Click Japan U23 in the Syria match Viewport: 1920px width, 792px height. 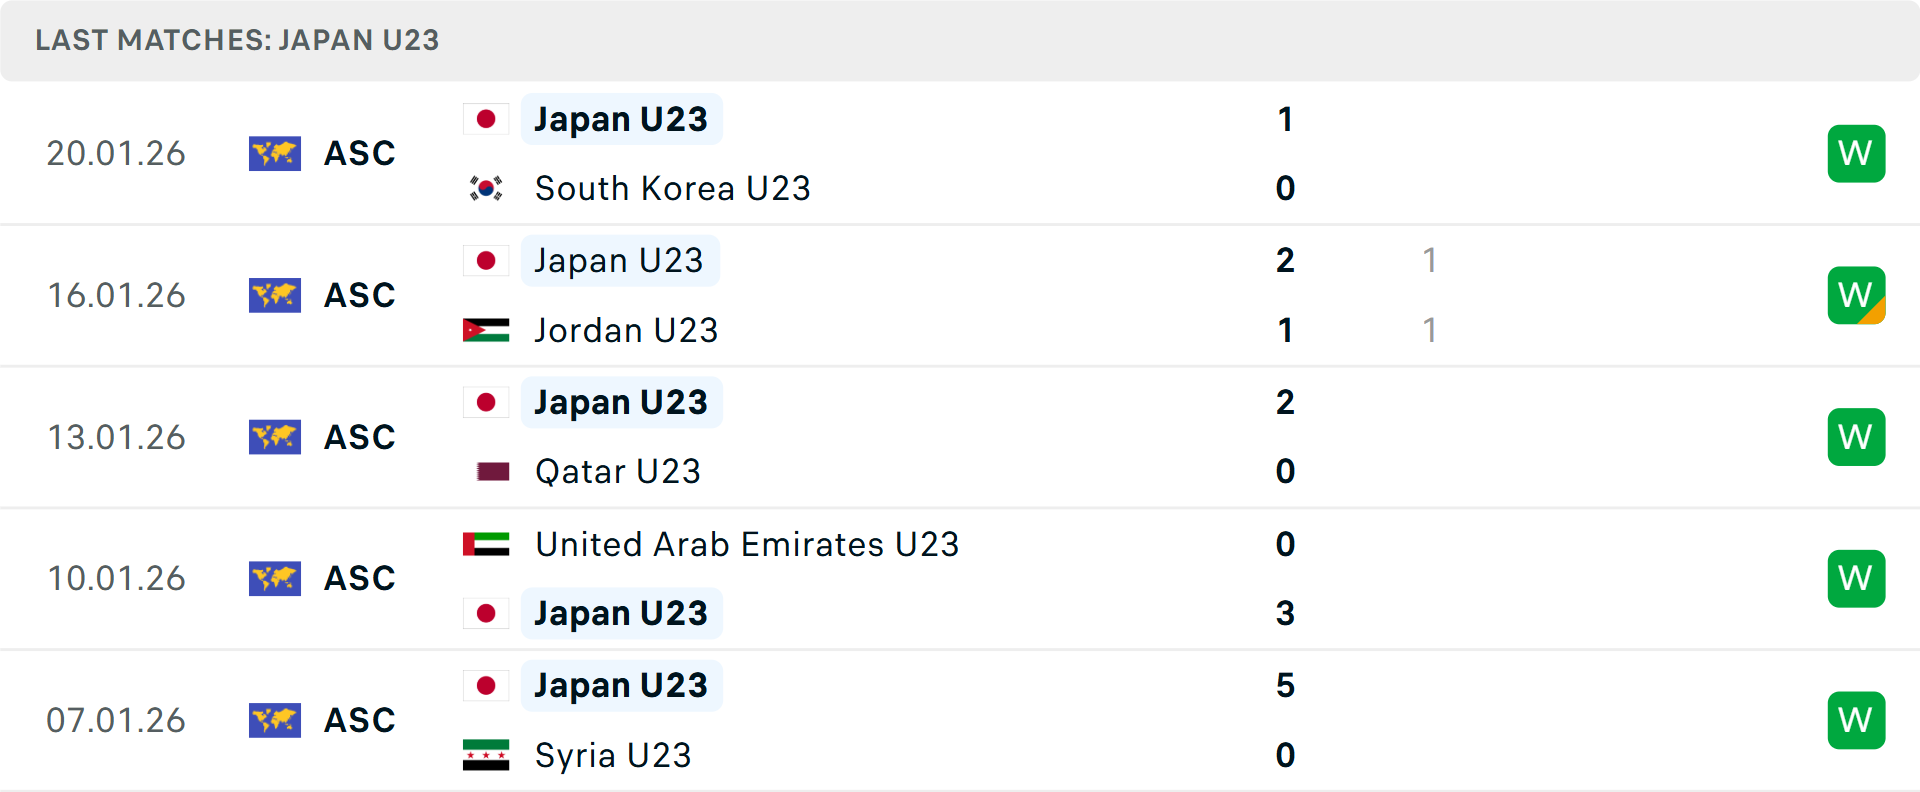621,686
